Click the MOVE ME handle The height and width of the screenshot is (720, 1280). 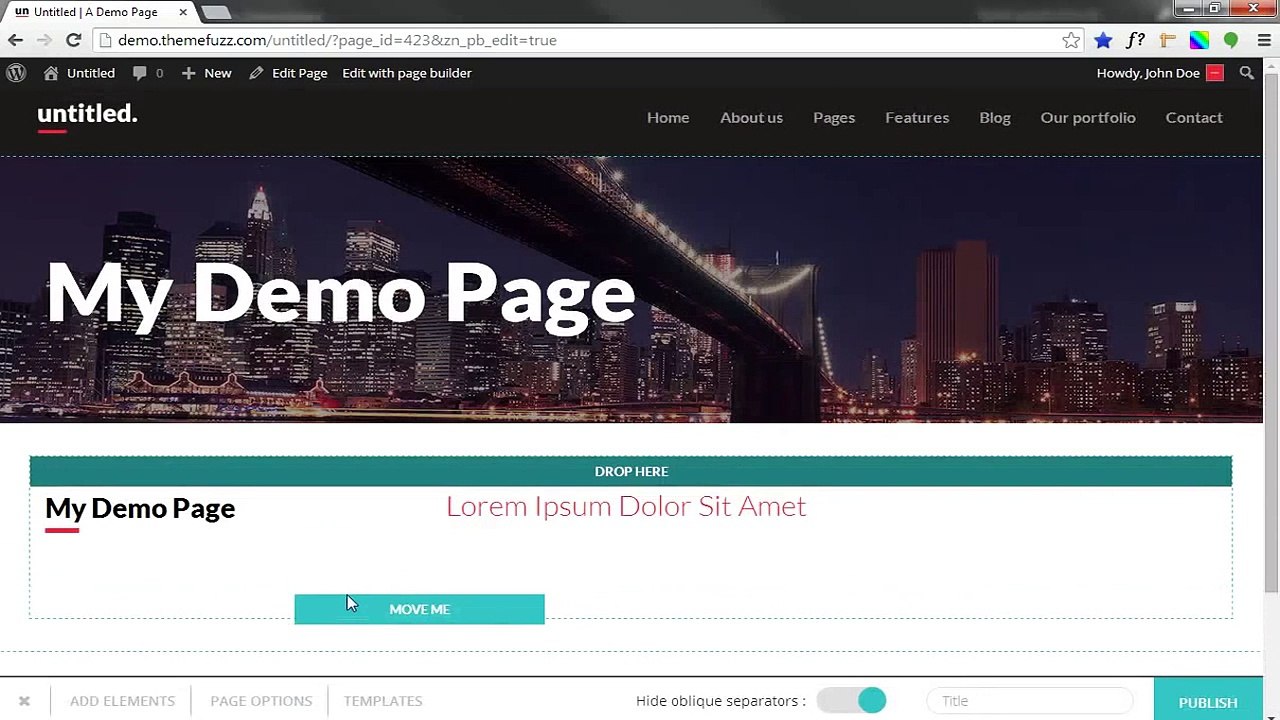tap(419, 609)
